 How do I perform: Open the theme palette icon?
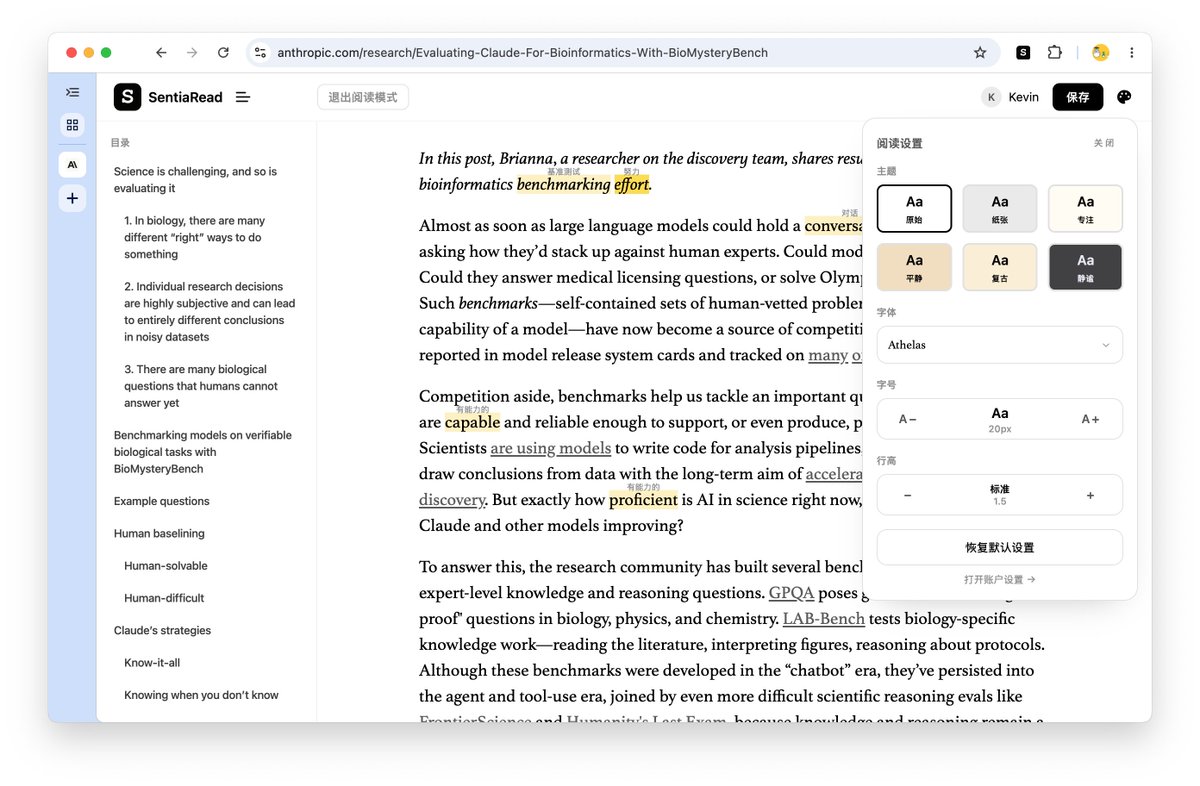click(x=1124, y=97)
